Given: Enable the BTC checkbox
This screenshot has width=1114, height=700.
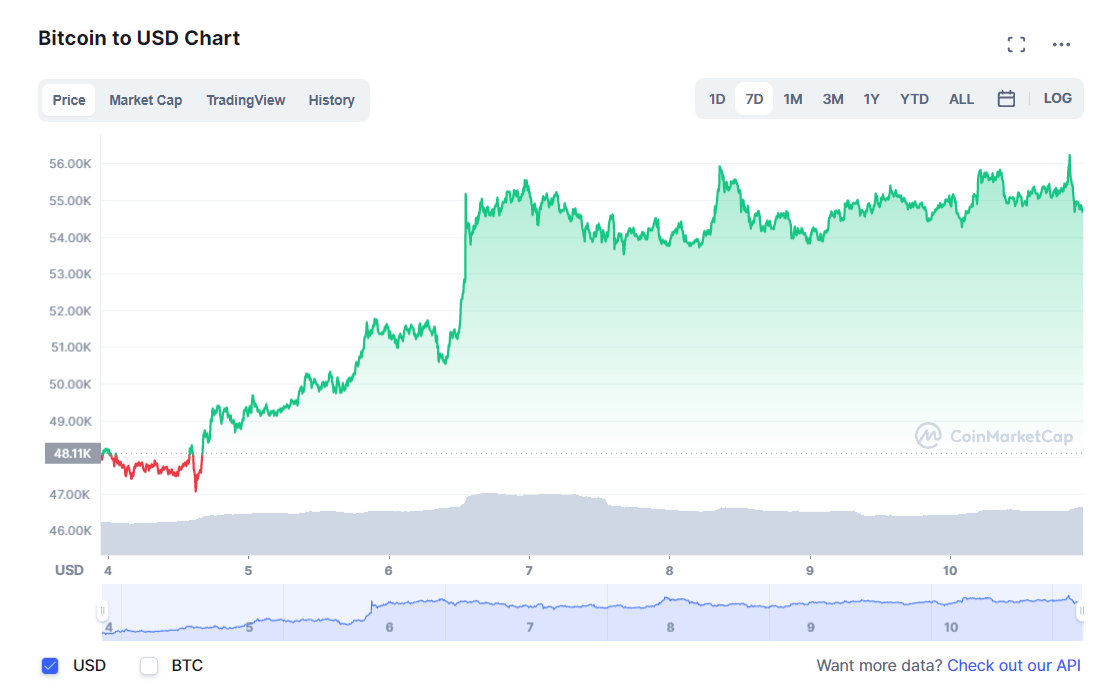Looking at the screenshot, I should [x=149, y=666].
